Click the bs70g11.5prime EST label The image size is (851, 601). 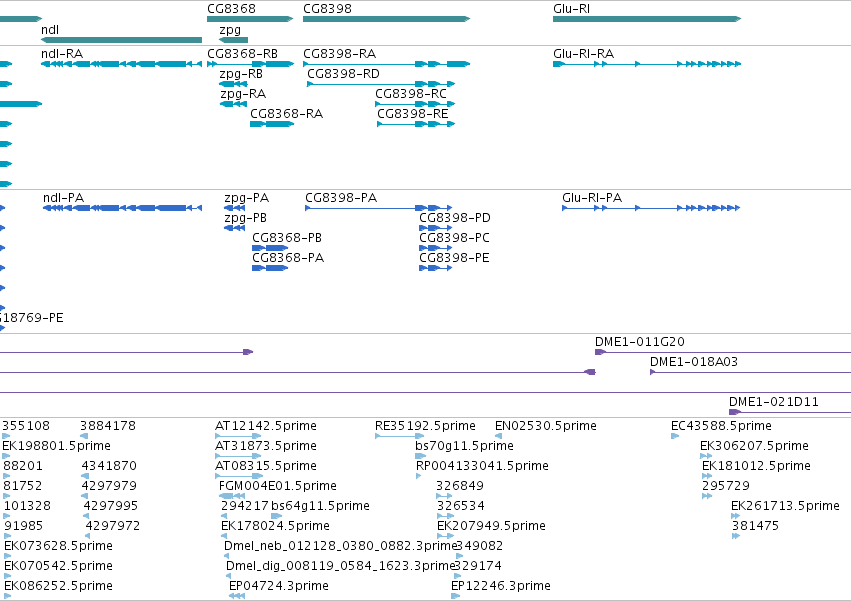click(465, 446)
